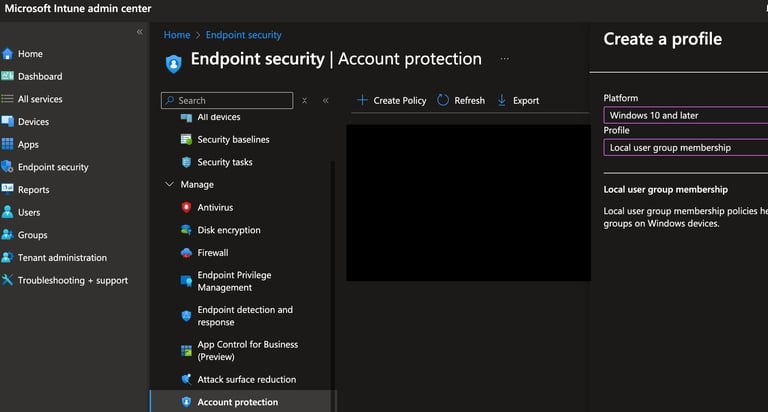Click the Endpoint security shield icon in sidebar
The width and height of the screenshot is (768, 412).
pyautogui.click(x=7, y=167)
